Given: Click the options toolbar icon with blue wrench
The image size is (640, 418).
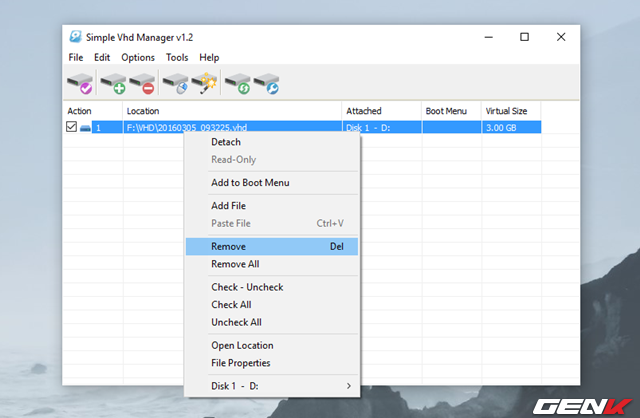Looking at the screenshot, I should [x=267, y=83].
